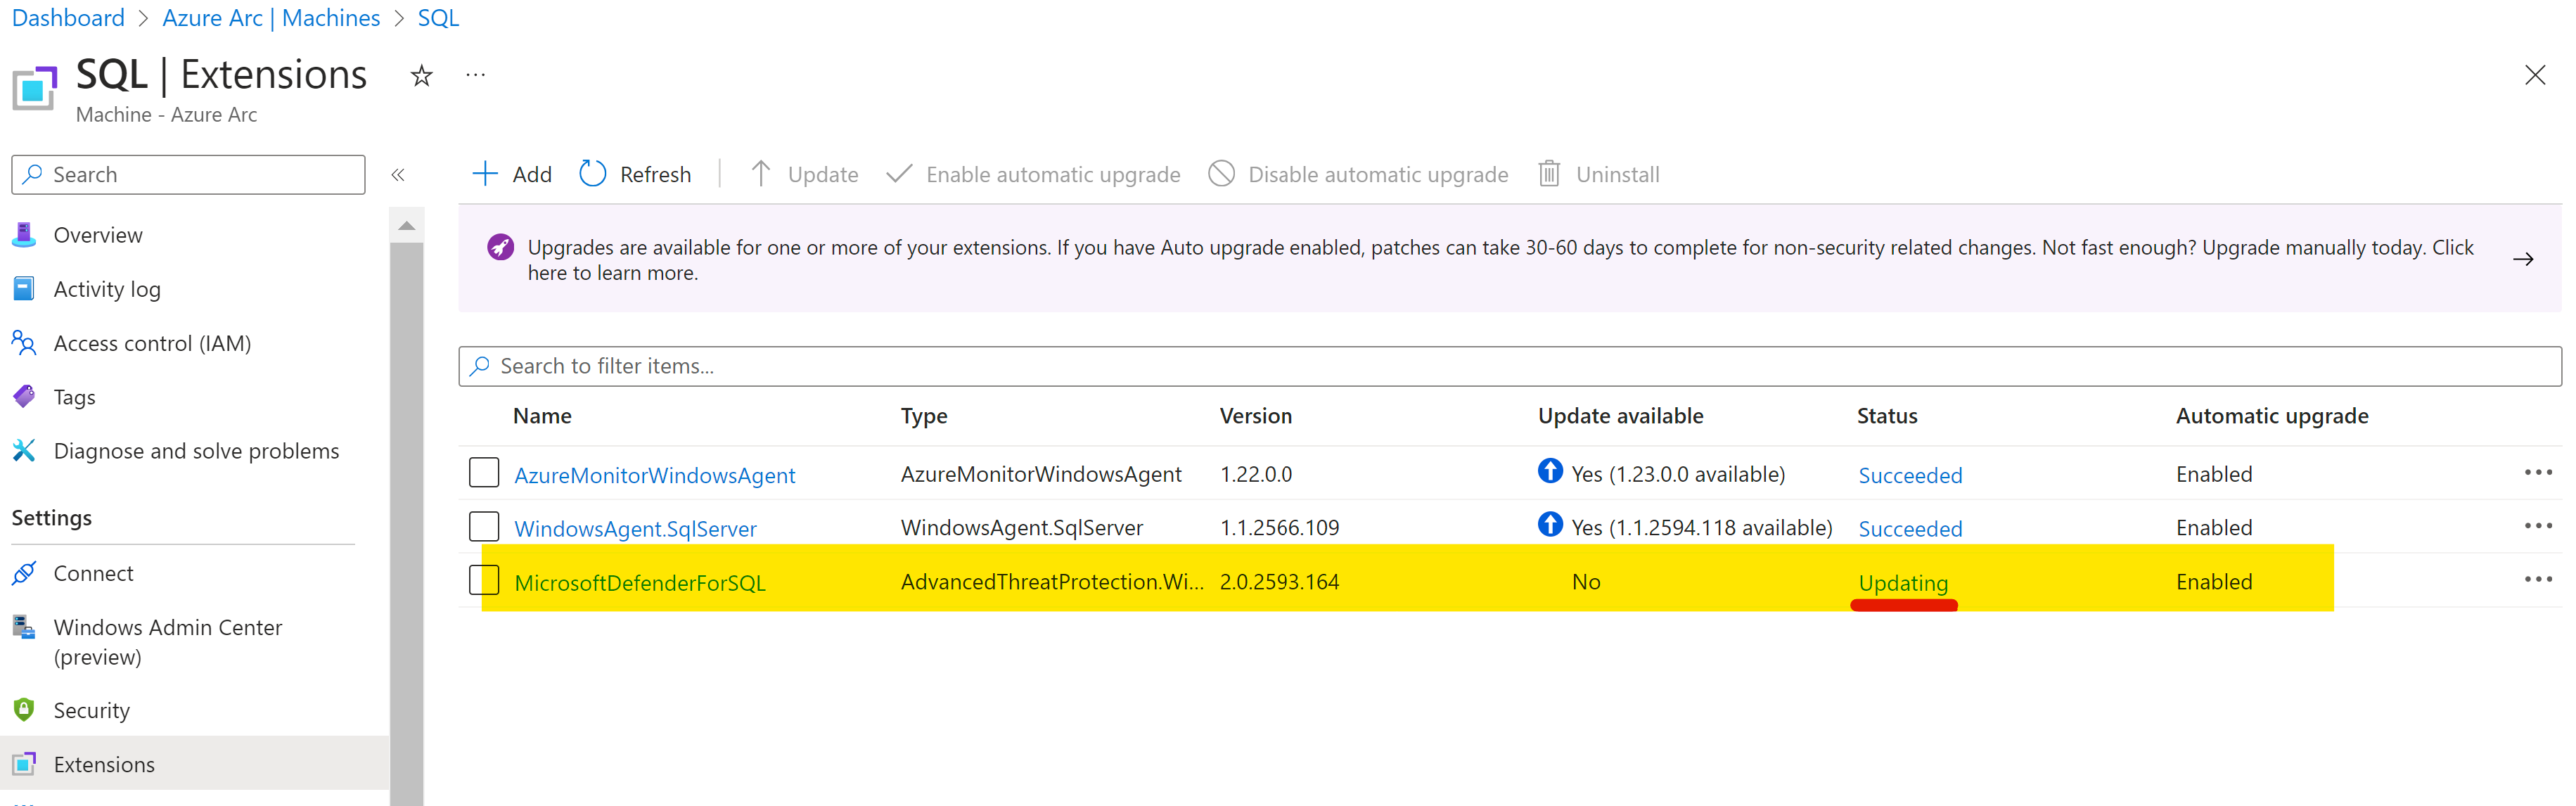Screen dimensions: 2576x806
Task: Click Enable automatic upgrade checkmark icon
Action: point(899,174)
